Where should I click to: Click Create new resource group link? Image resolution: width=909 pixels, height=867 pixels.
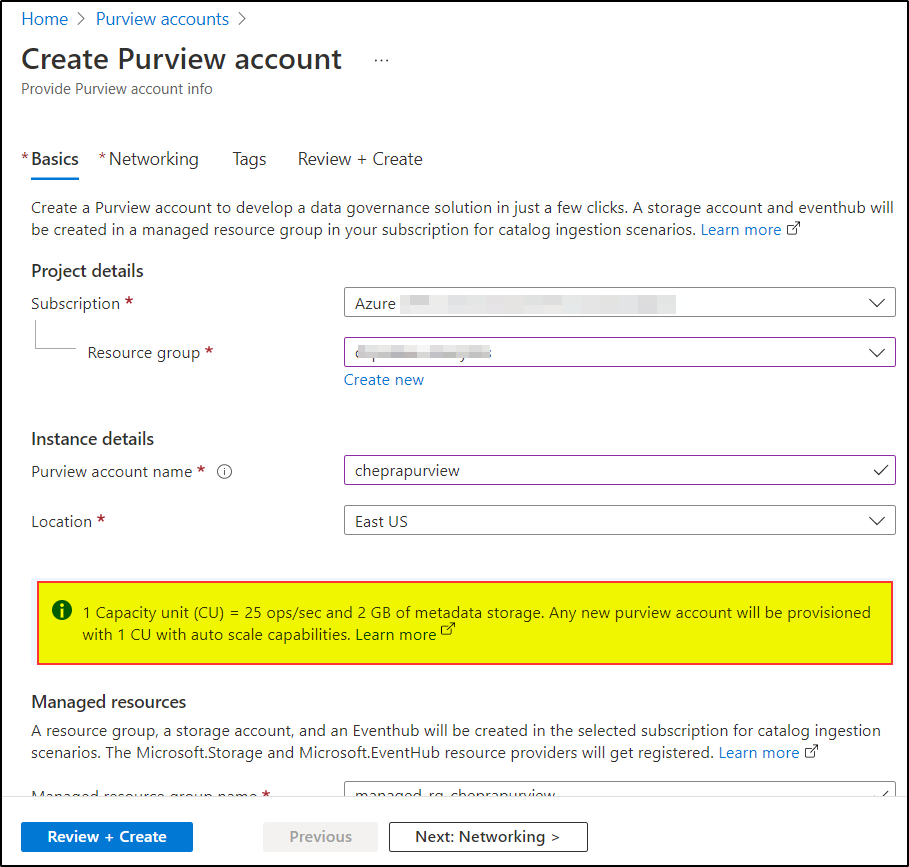(x=384, y=380)
